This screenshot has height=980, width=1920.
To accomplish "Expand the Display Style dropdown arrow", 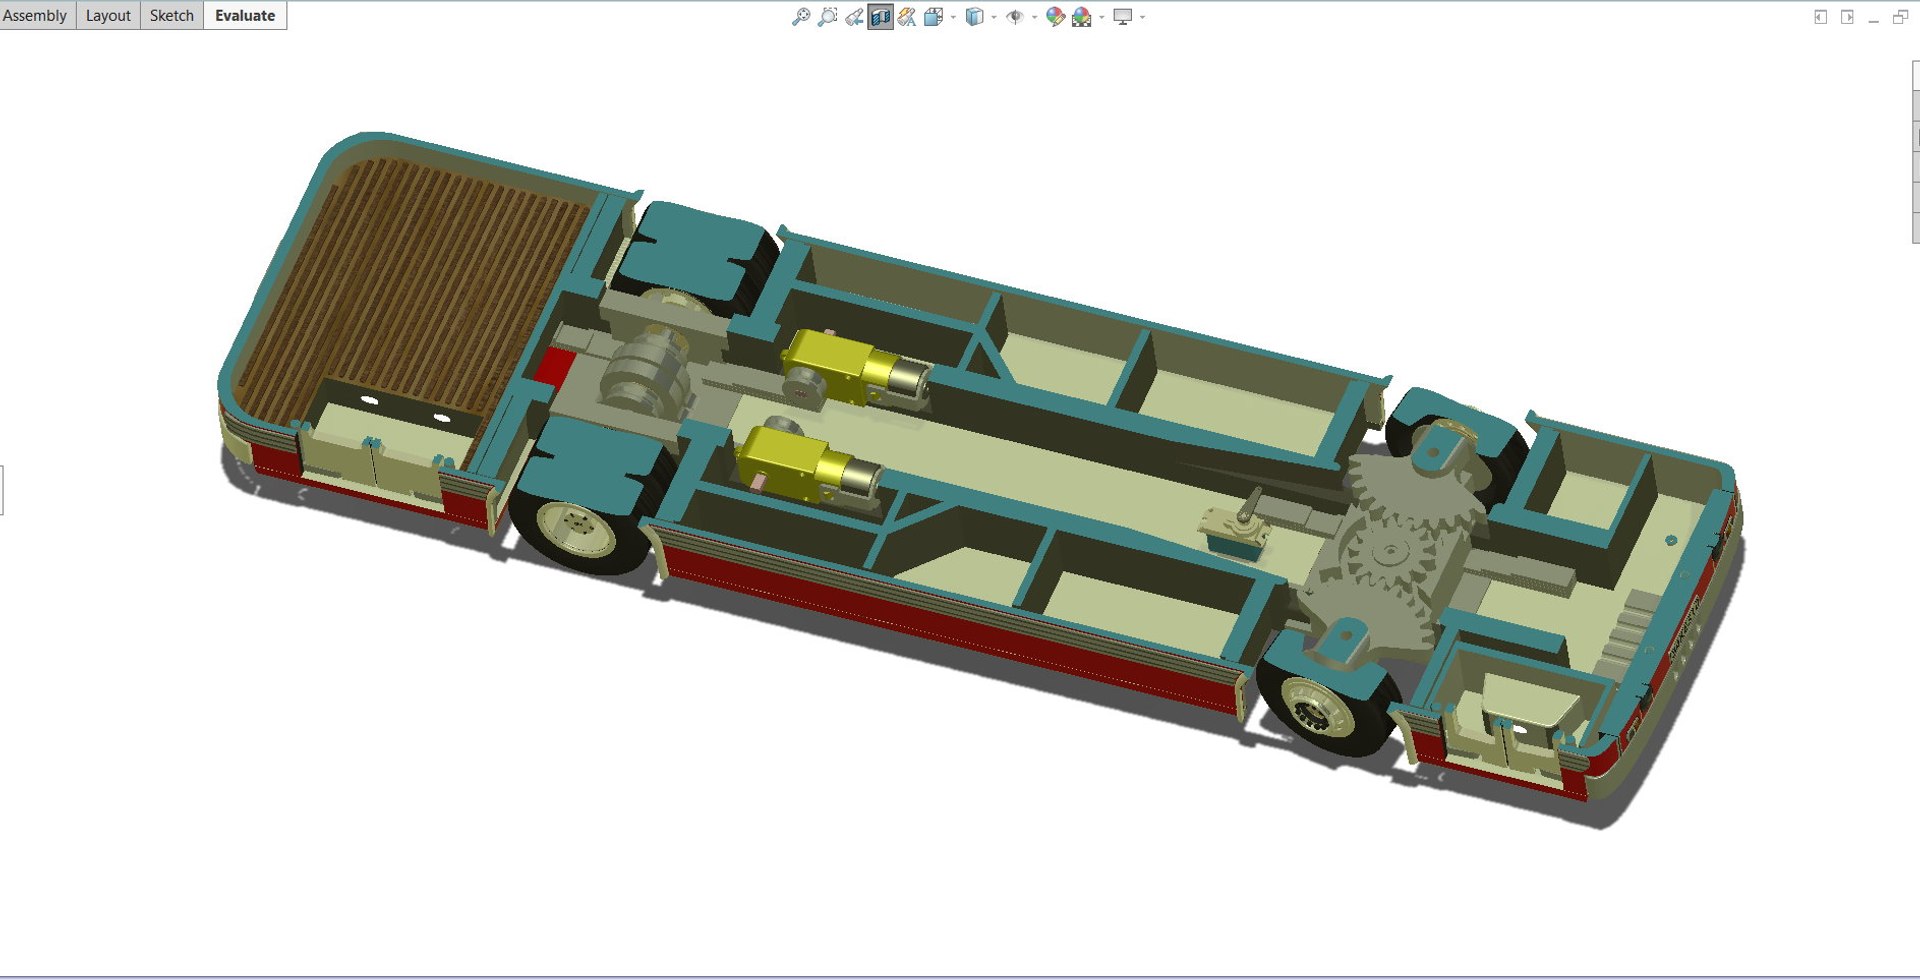I will 994,17.
